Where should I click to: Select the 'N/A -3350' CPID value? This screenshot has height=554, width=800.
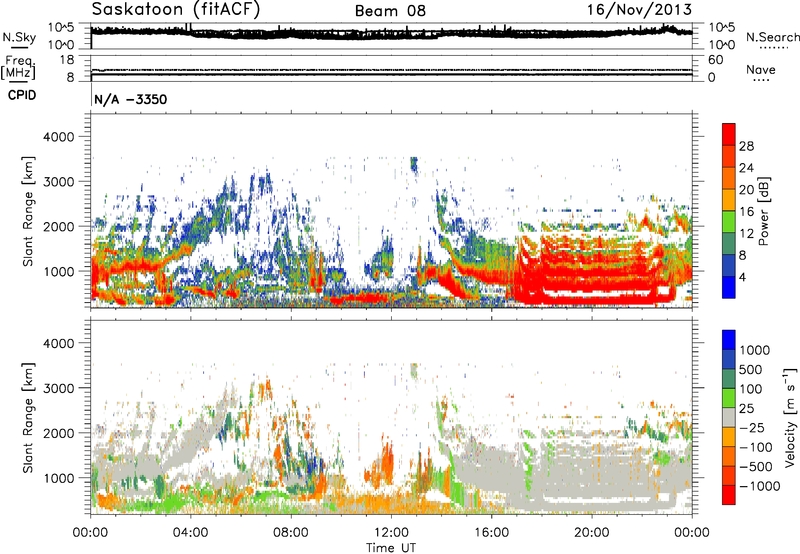pos(131,99)
